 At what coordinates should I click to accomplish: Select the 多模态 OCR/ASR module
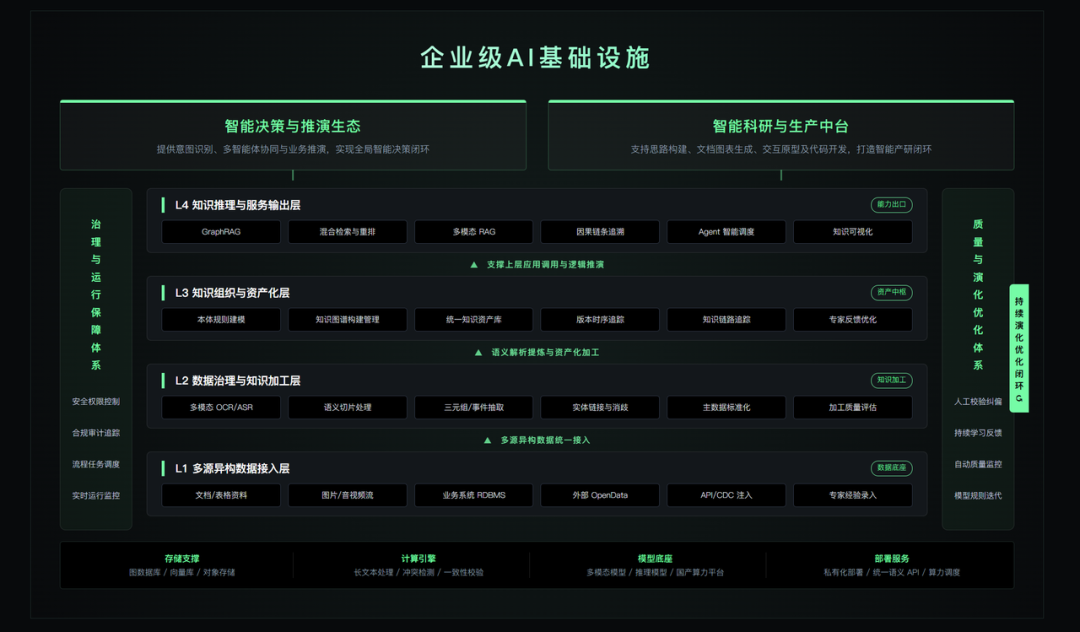[221, 408]
